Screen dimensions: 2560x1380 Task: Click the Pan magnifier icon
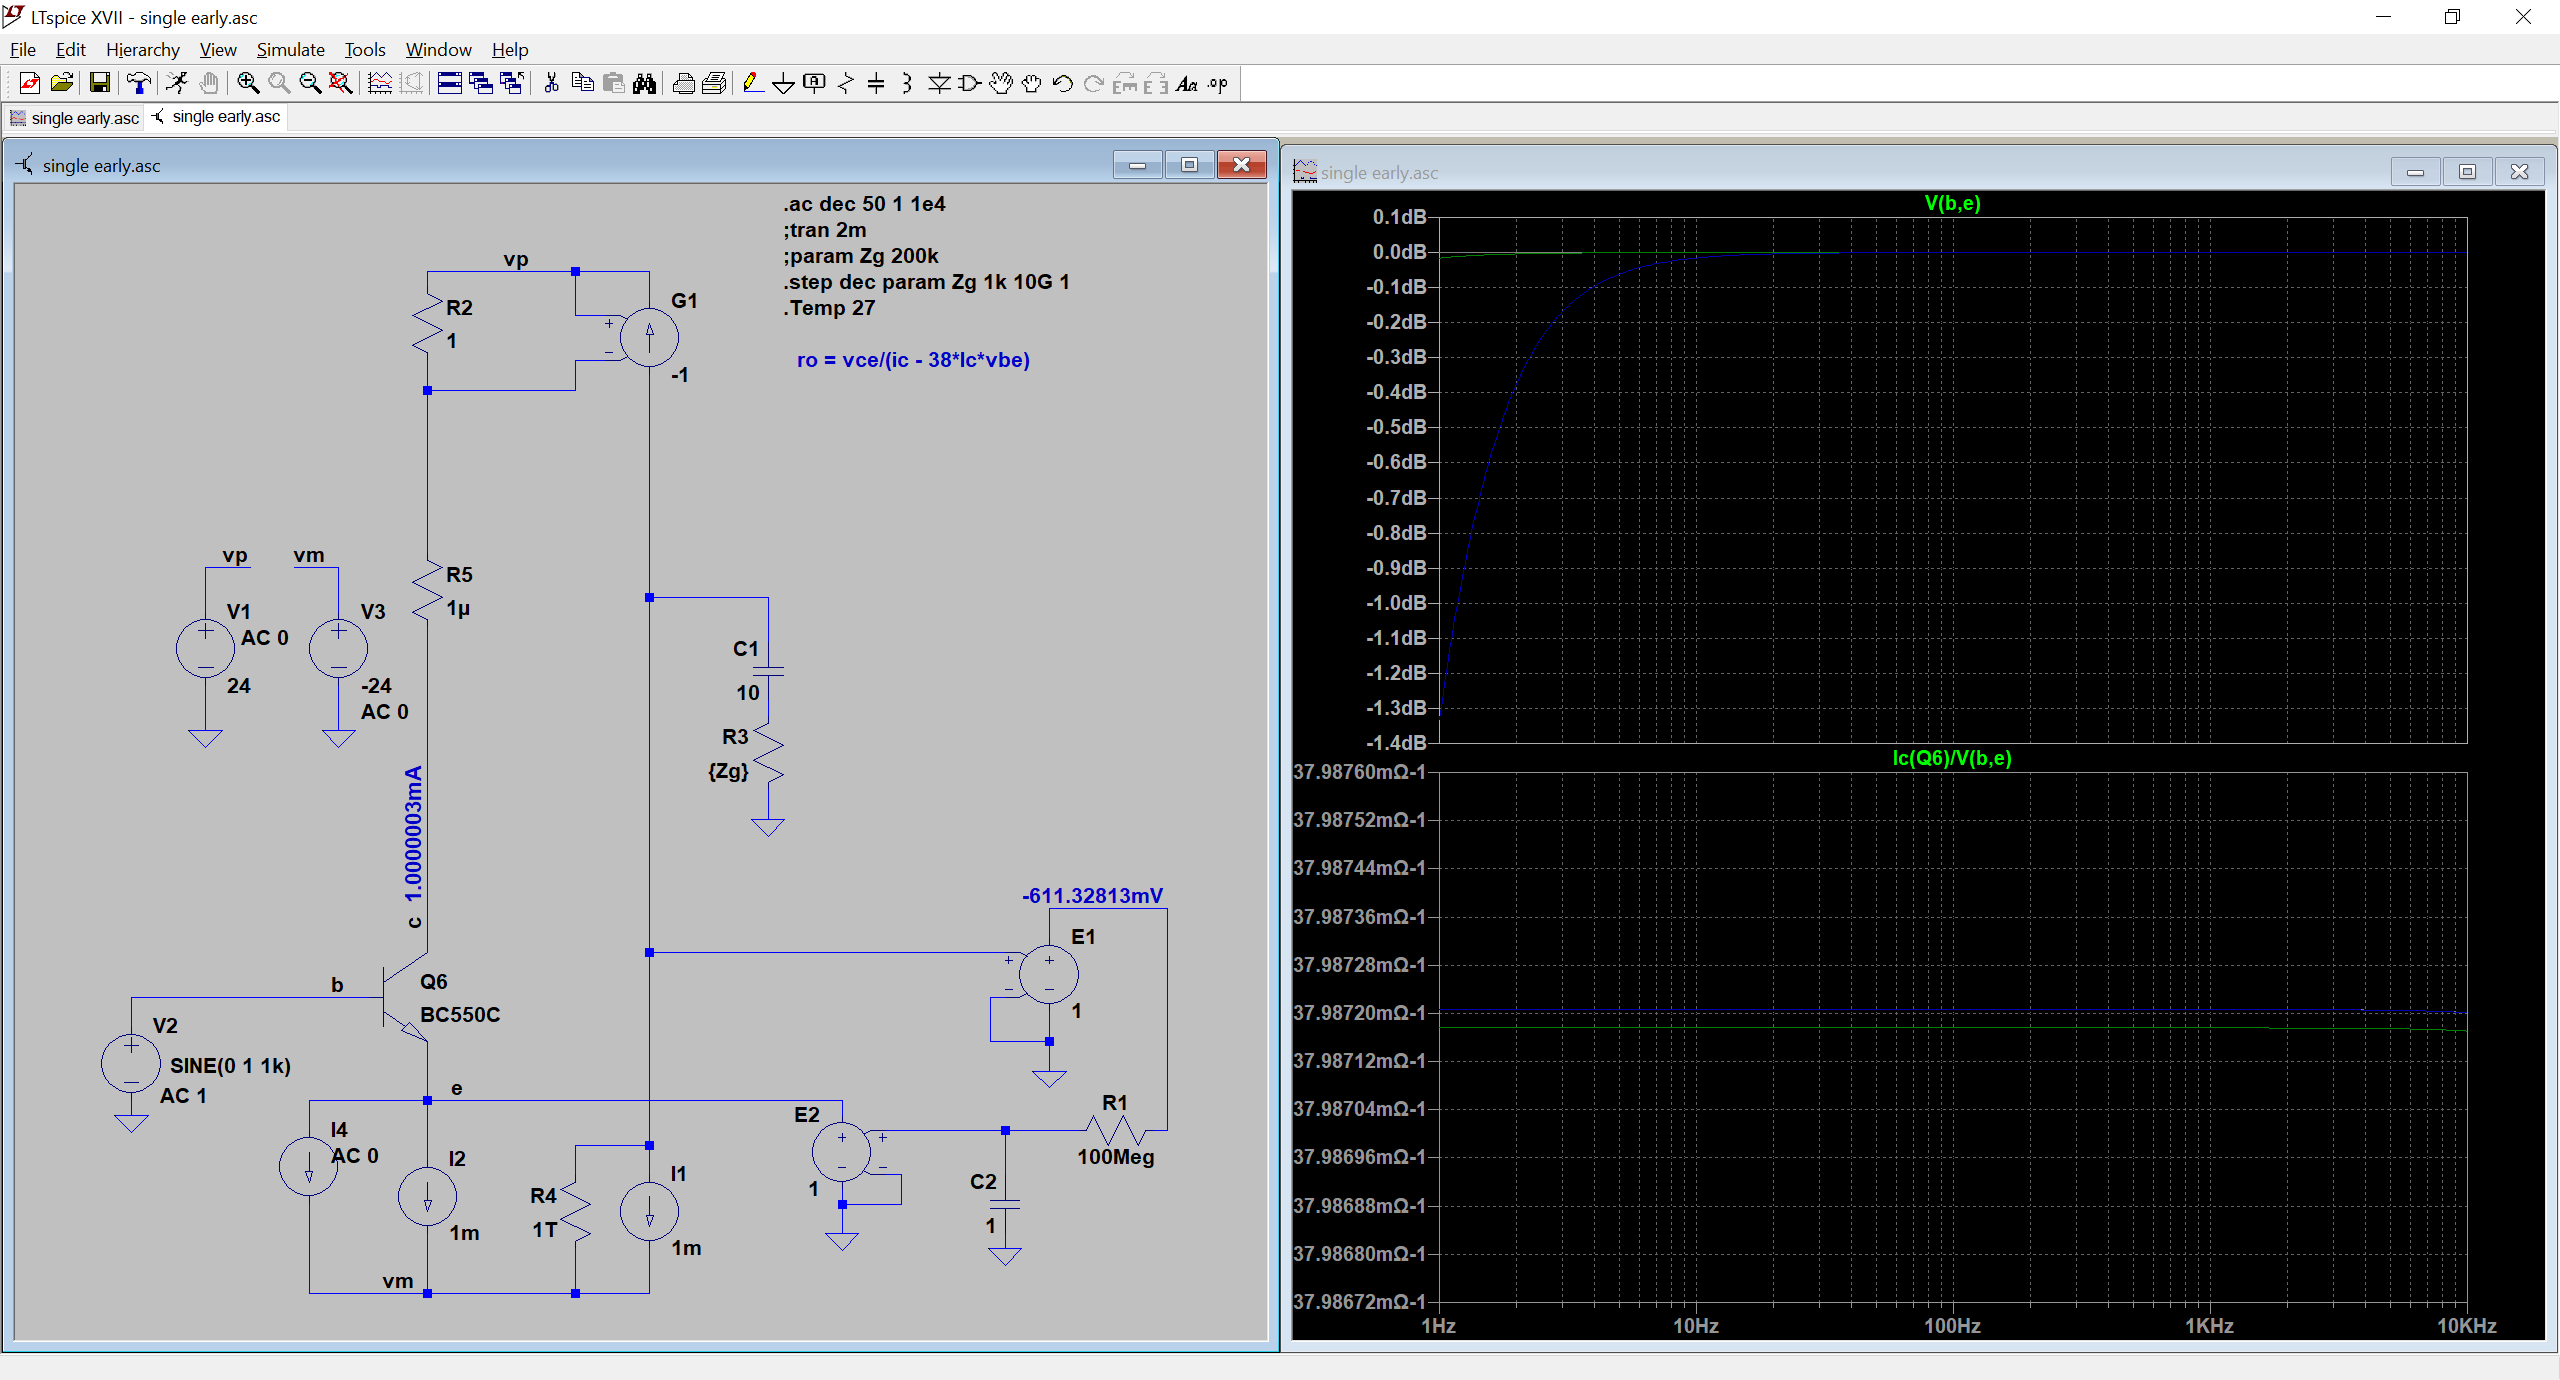point(279,84)
